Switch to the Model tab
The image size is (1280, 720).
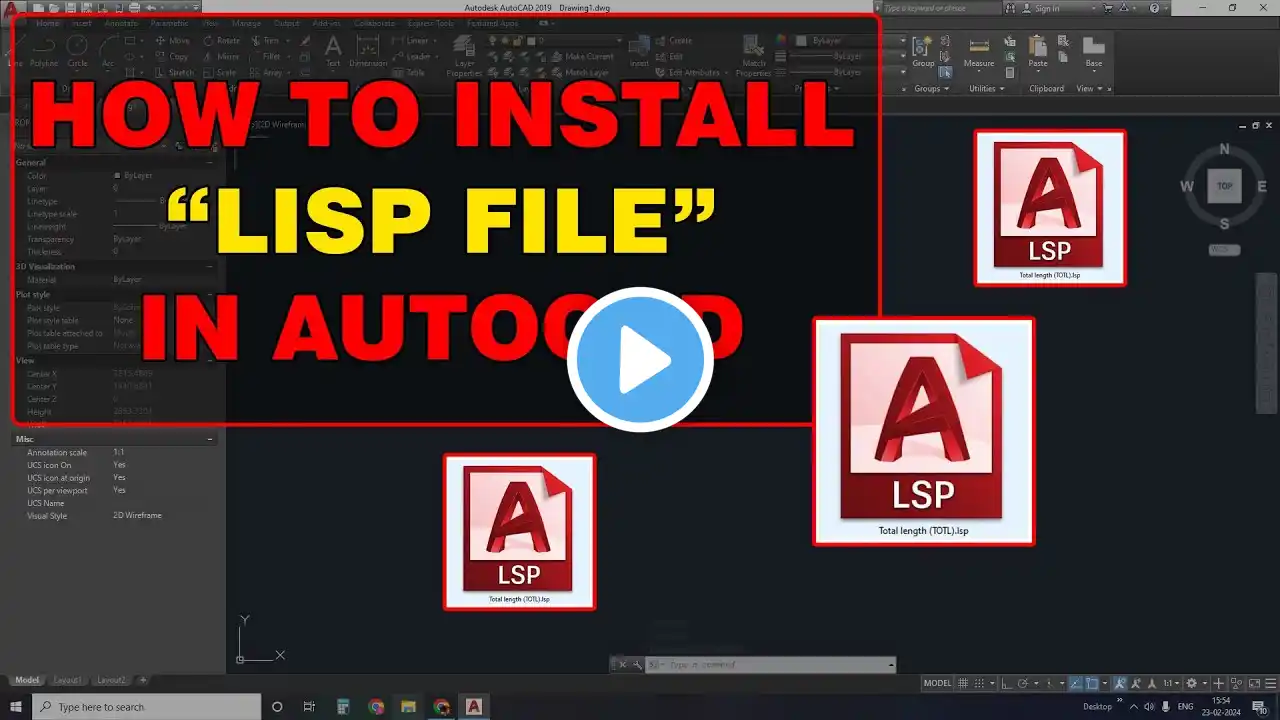(27, 680)
